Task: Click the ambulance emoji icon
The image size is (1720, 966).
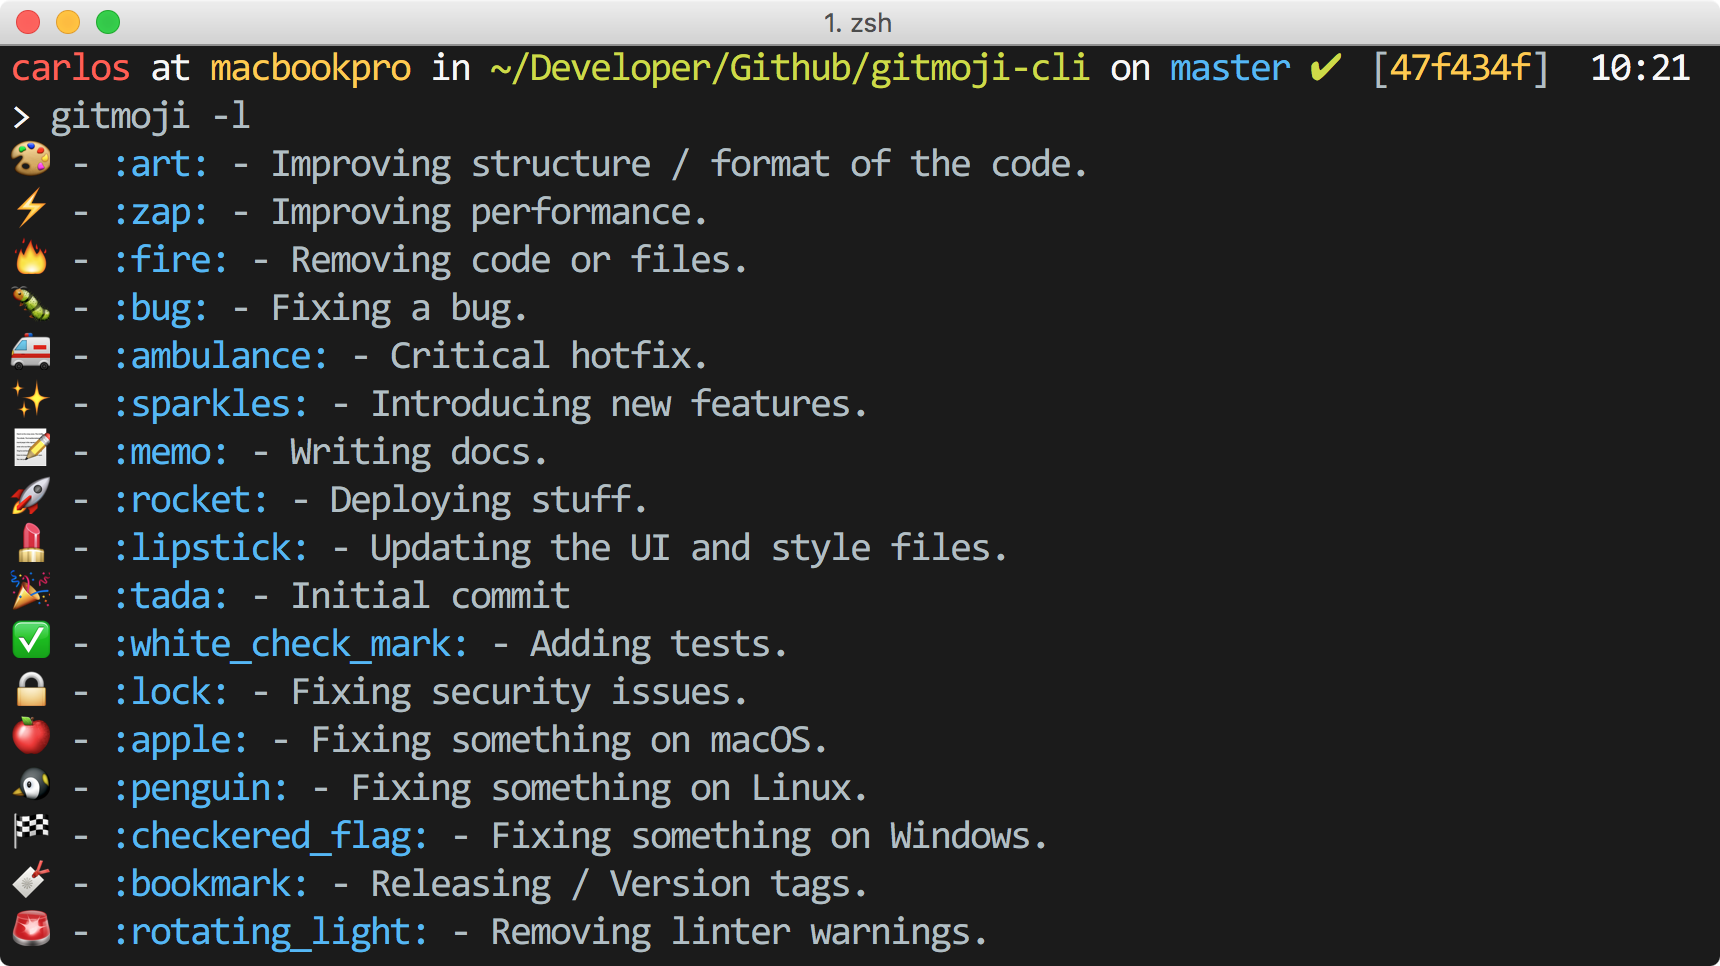Action: coord(31,352)
